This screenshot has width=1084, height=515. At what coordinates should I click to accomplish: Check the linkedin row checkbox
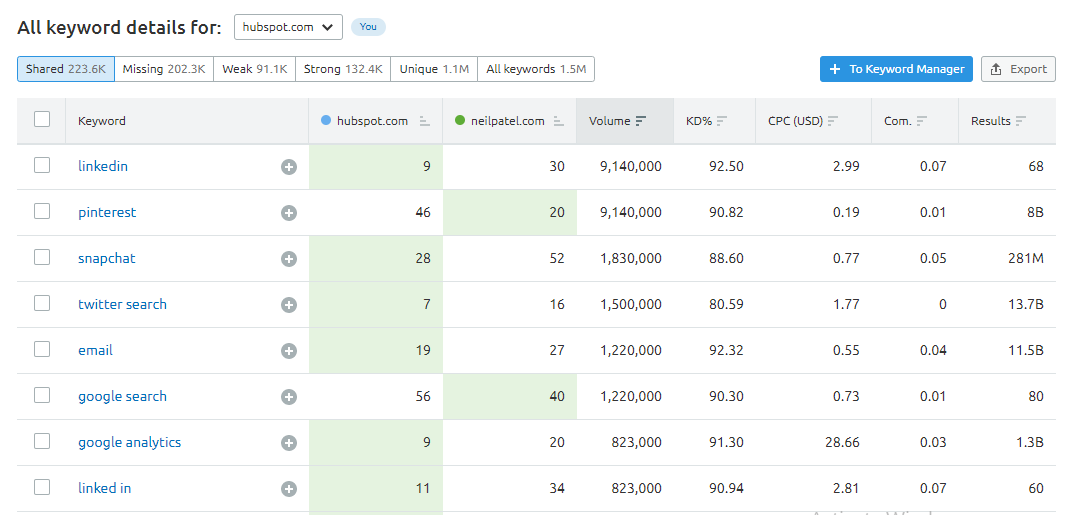(x=42, y=165)
